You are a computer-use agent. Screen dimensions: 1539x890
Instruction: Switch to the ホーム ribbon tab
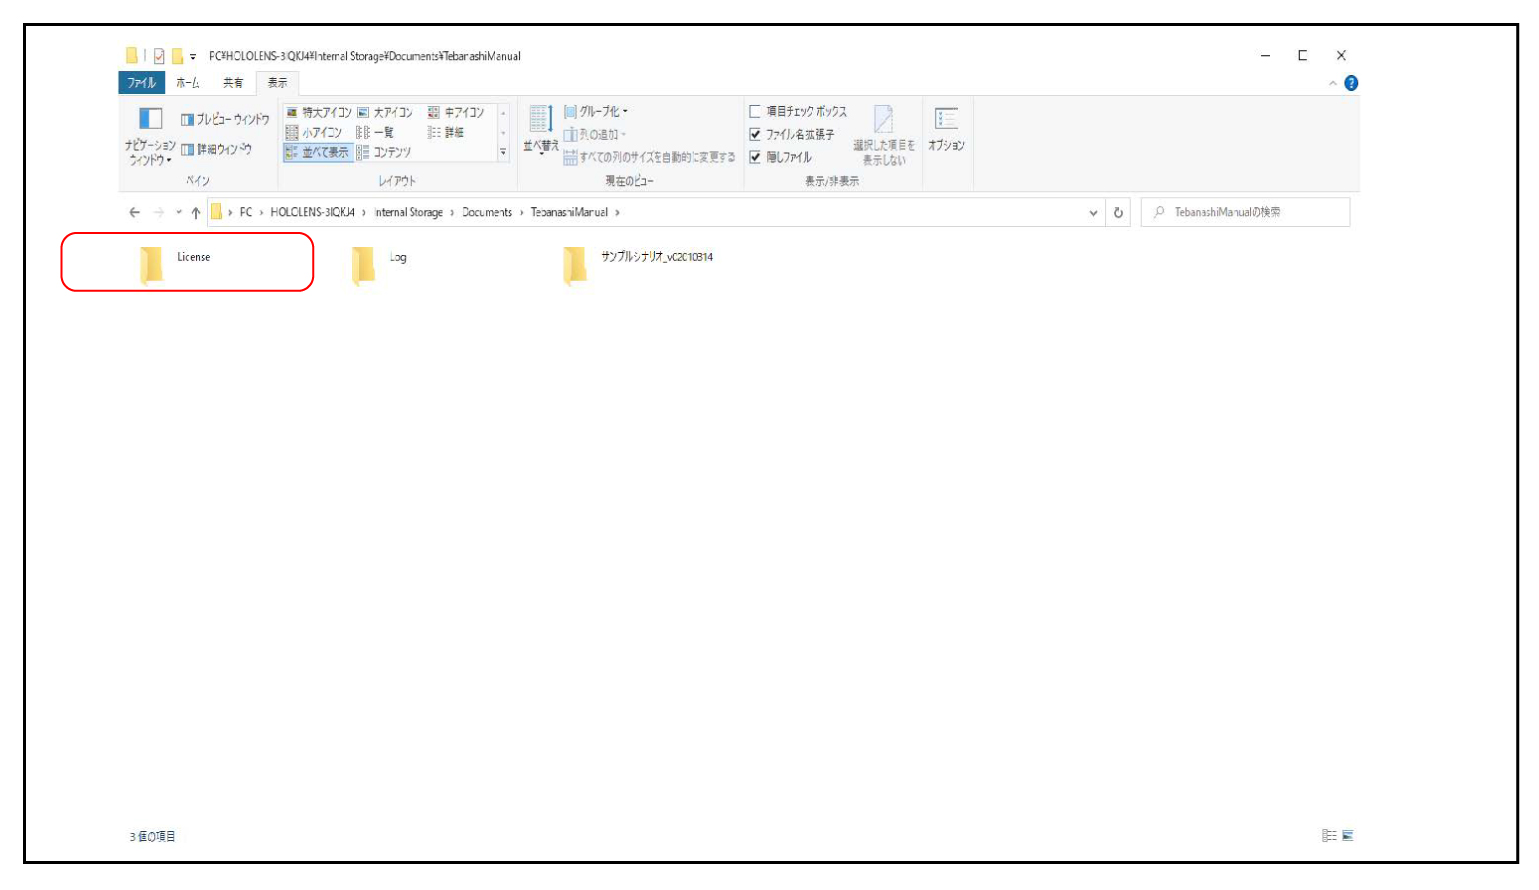click(187, 83)
